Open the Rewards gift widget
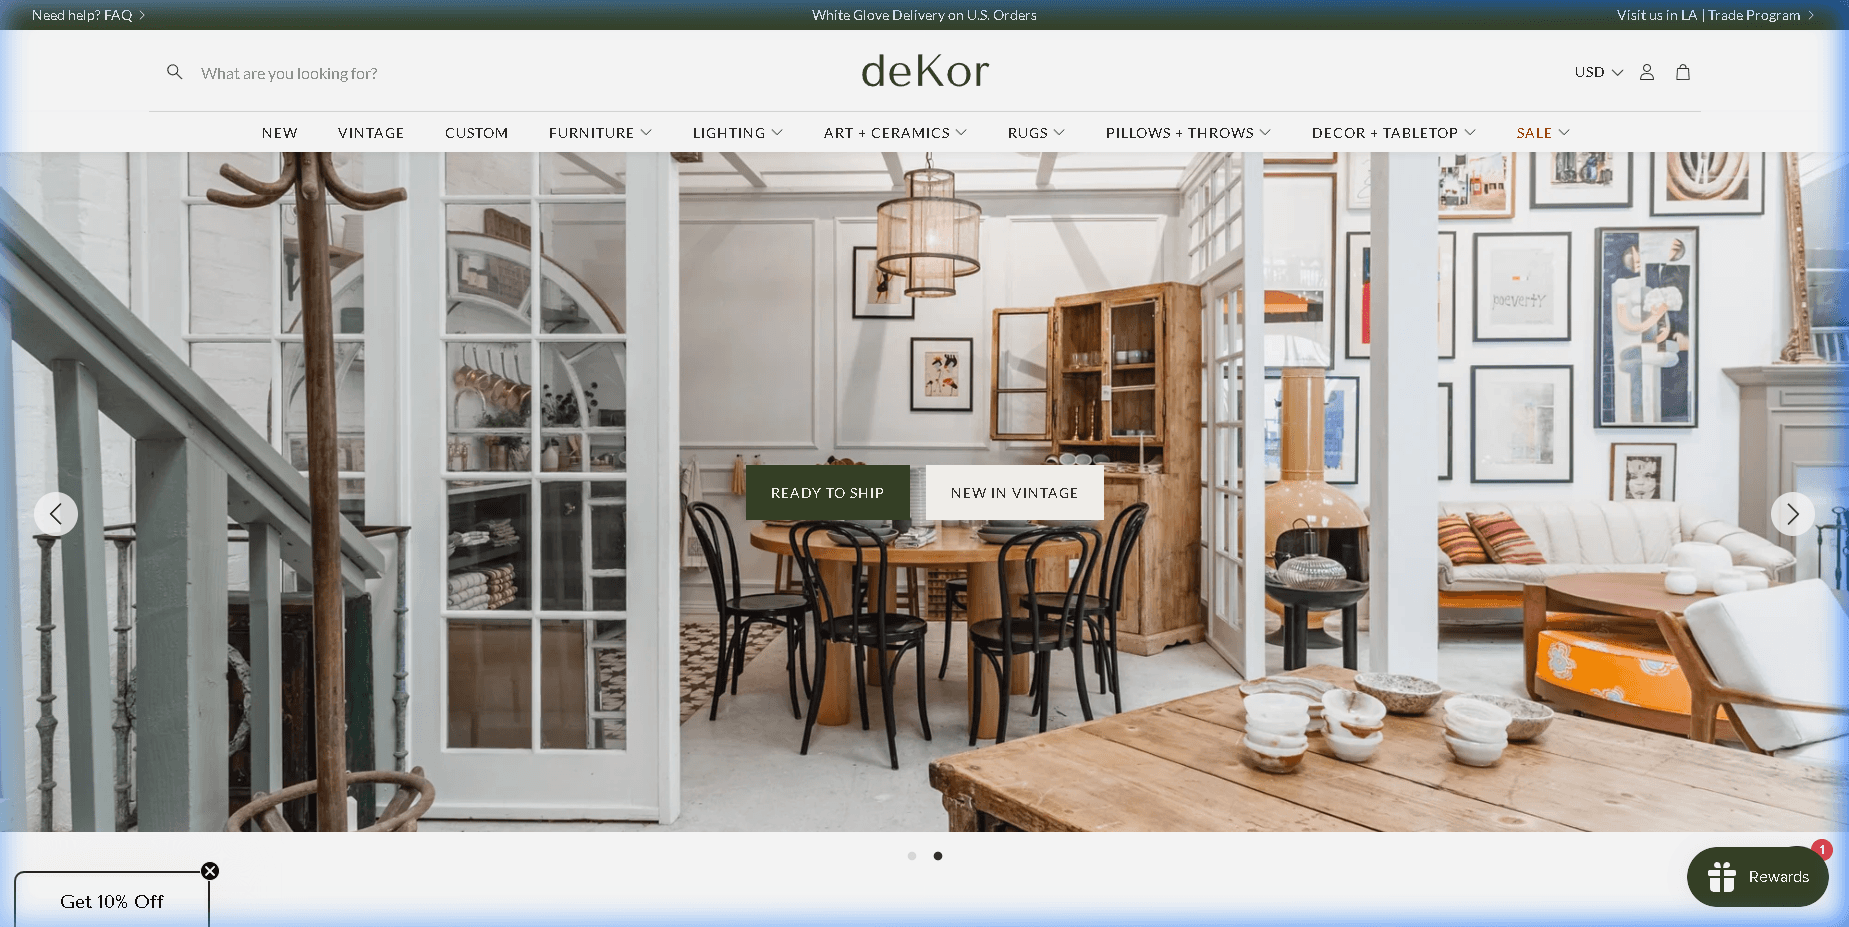The height and width of the screenshot is (927, 1849). pos(1758,877)
